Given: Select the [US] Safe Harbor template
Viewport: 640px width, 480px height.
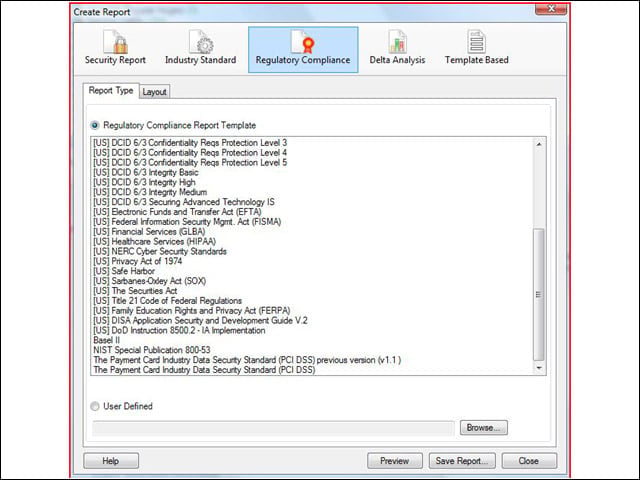Looking at the screenshot, I should pos(124,271).
